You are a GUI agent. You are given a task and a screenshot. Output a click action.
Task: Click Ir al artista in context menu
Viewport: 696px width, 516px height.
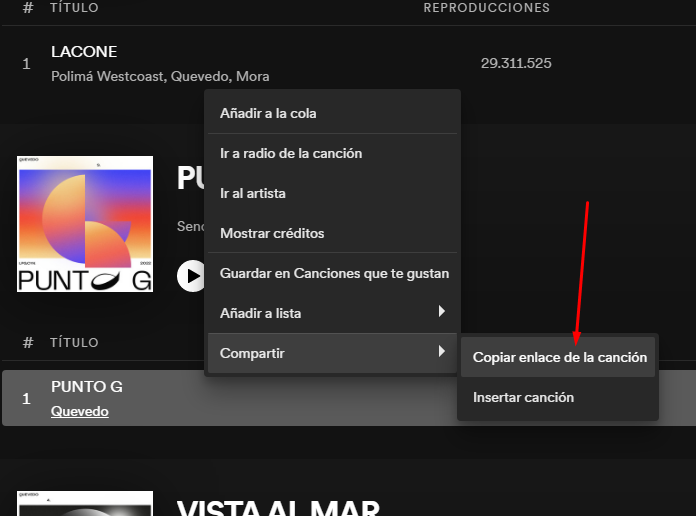tap(252, 193)
